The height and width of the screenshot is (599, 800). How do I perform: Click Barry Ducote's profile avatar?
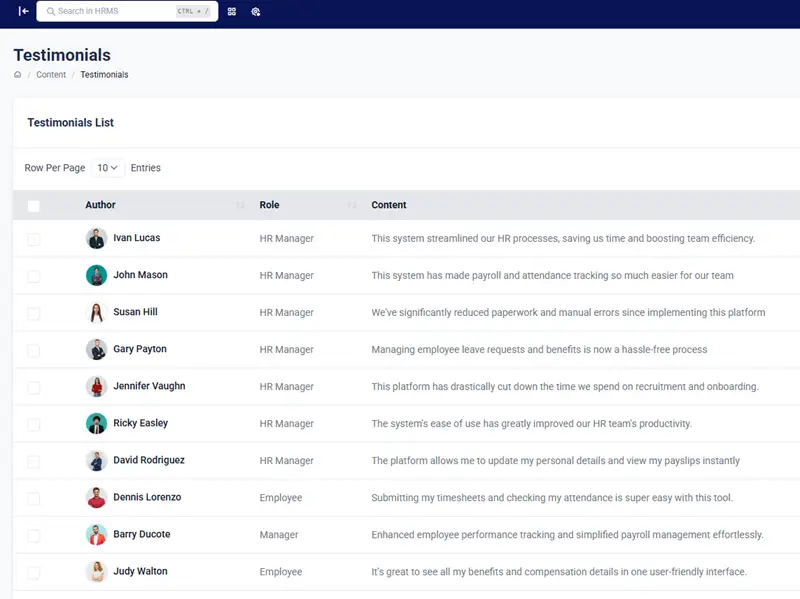[x=96, y=535]
